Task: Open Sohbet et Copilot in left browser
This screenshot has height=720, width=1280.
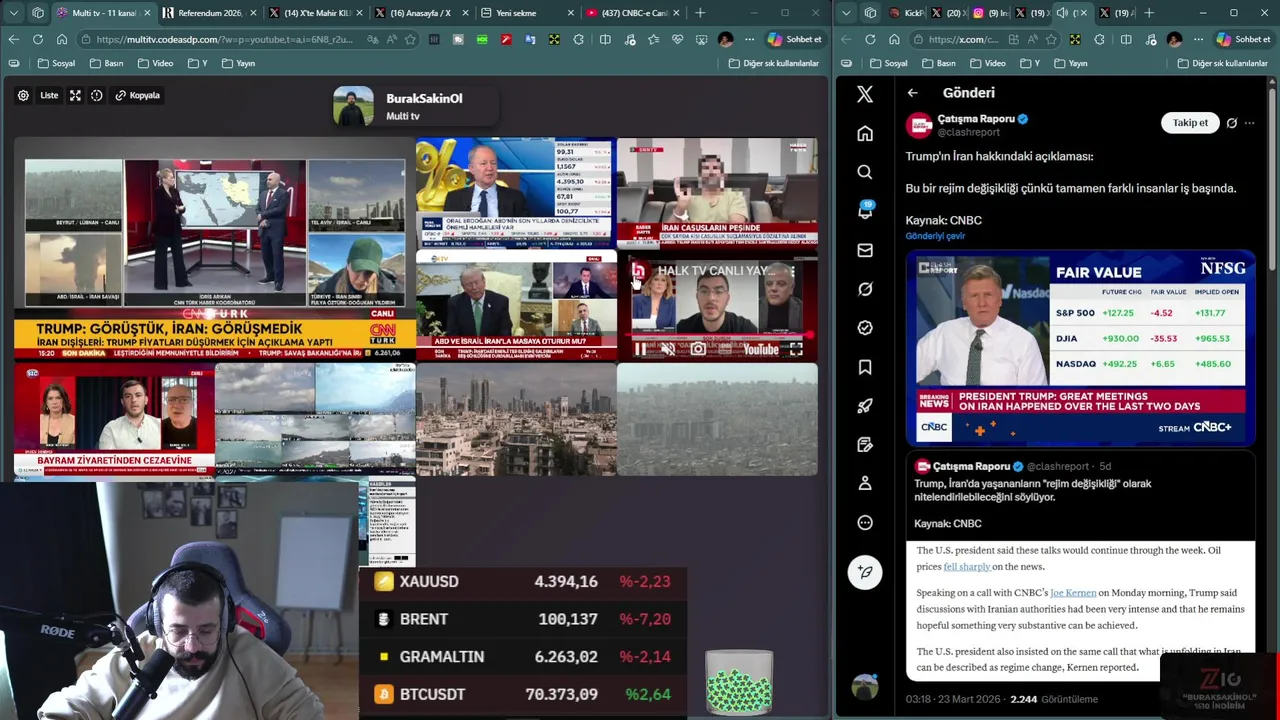Action: [794, 39]
